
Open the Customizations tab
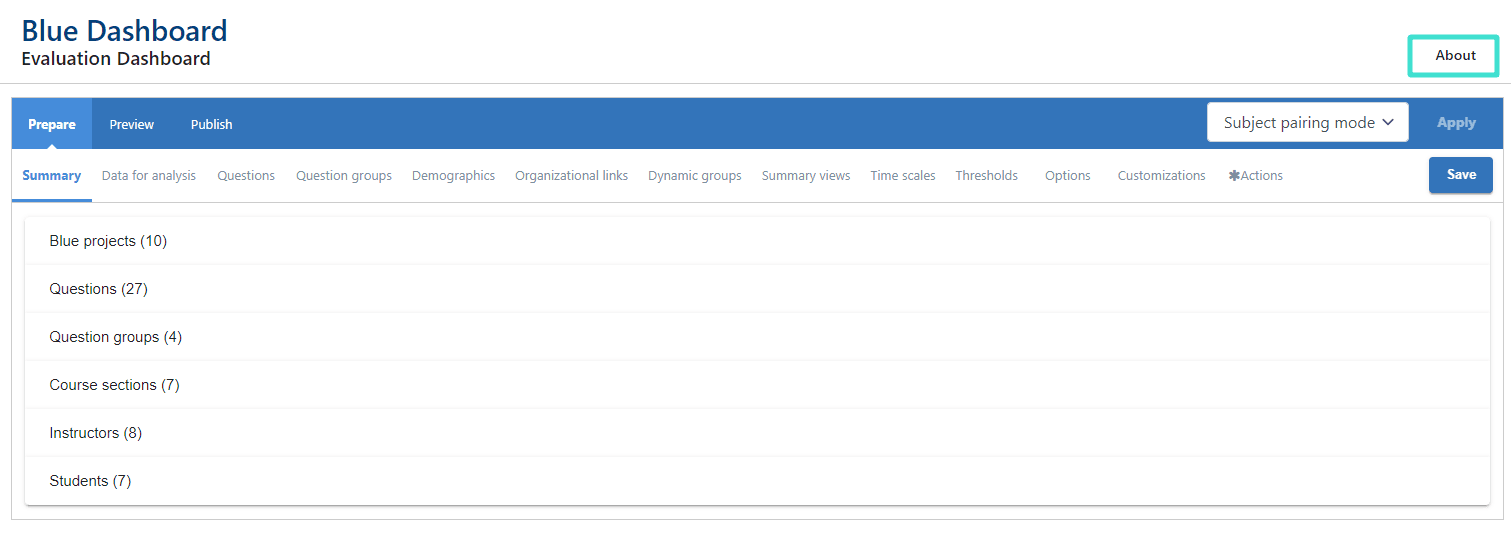[1161, 175]
